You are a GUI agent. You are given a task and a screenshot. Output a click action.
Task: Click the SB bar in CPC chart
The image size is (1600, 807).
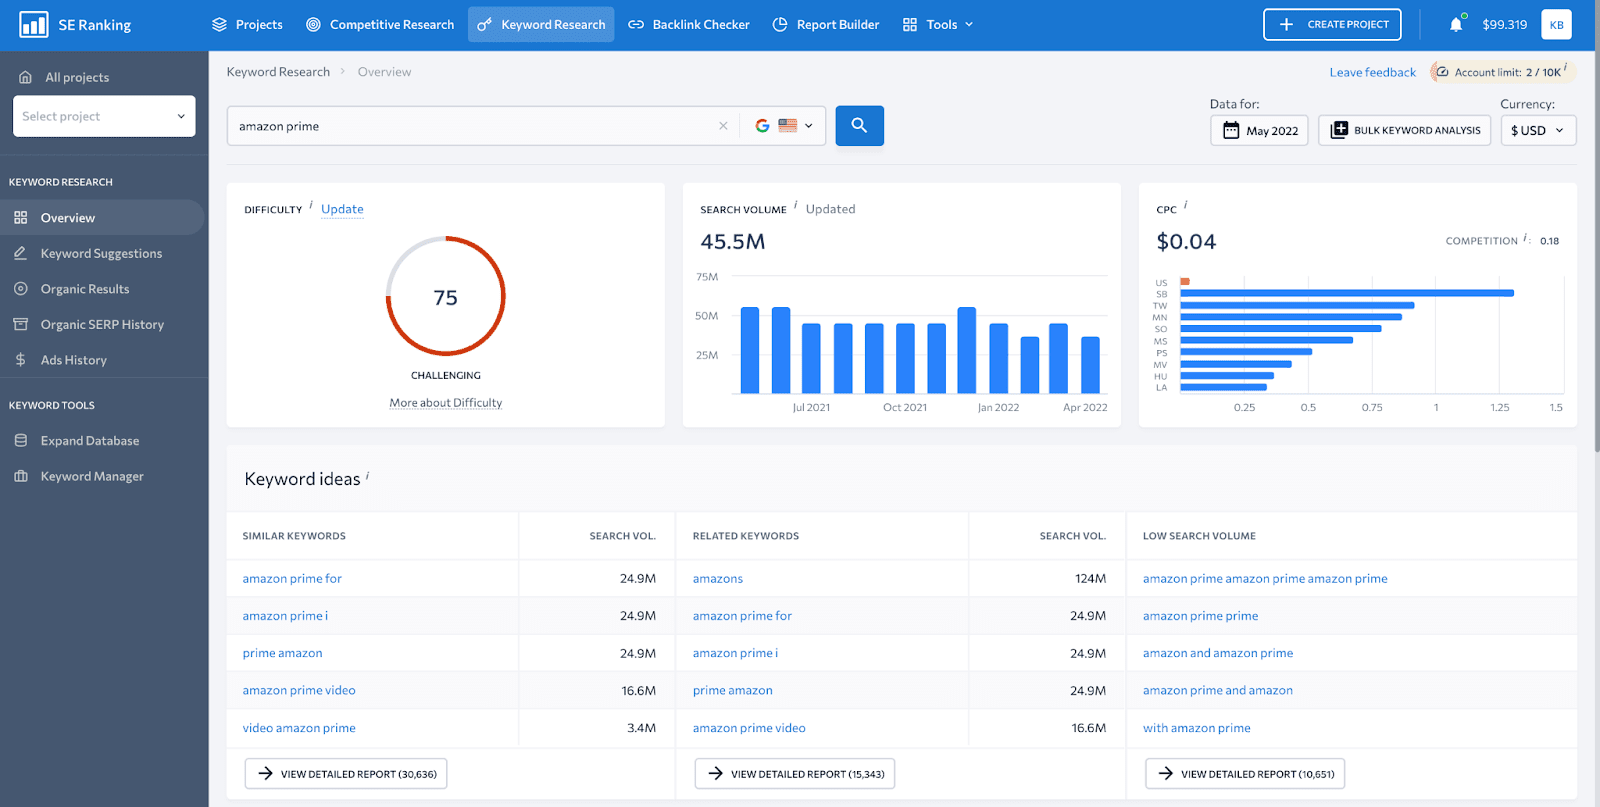coord(1347,293)
